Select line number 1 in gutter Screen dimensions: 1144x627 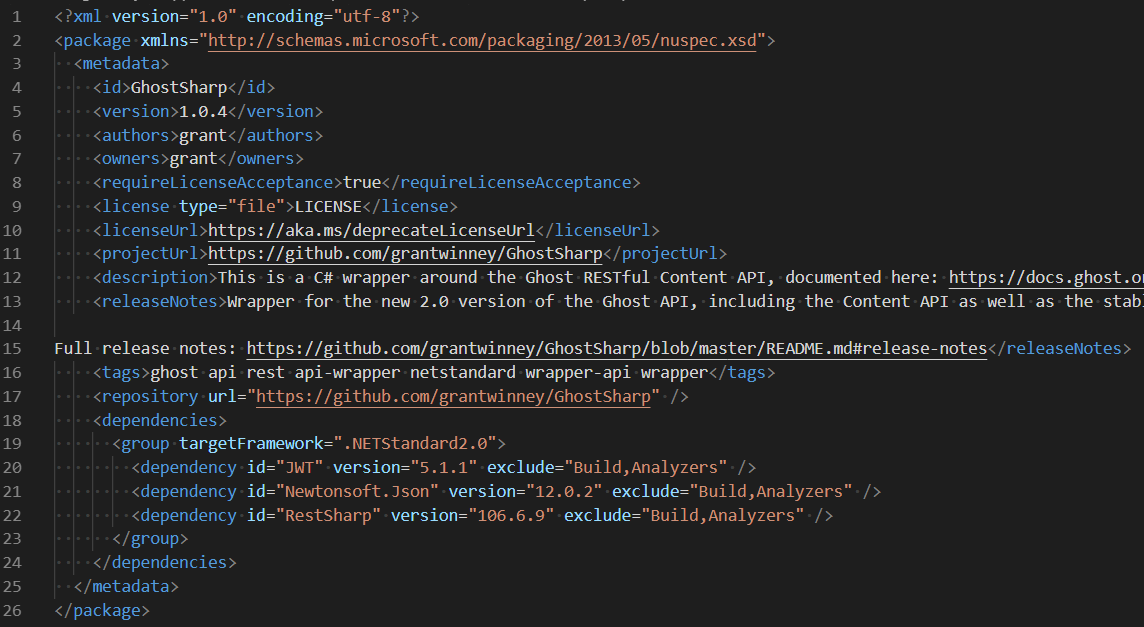pyautogui.click(x=17, y=16)
